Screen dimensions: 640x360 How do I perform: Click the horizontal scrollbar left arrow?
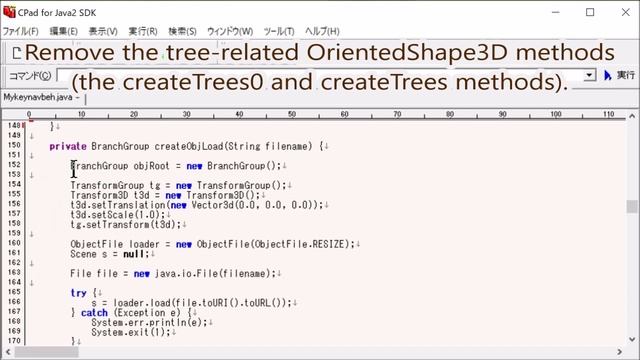click(x=7, y=352)
